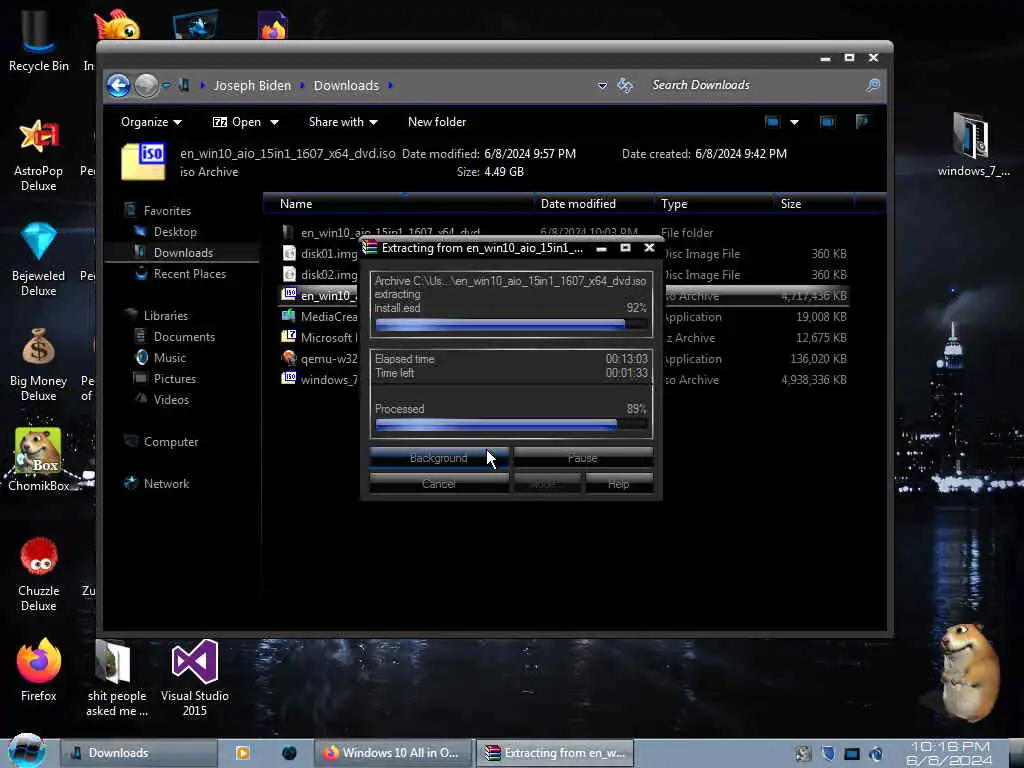The image size is (1024, 768).
Task: Open the Share with dropdown
Action: tap(343, 122)
